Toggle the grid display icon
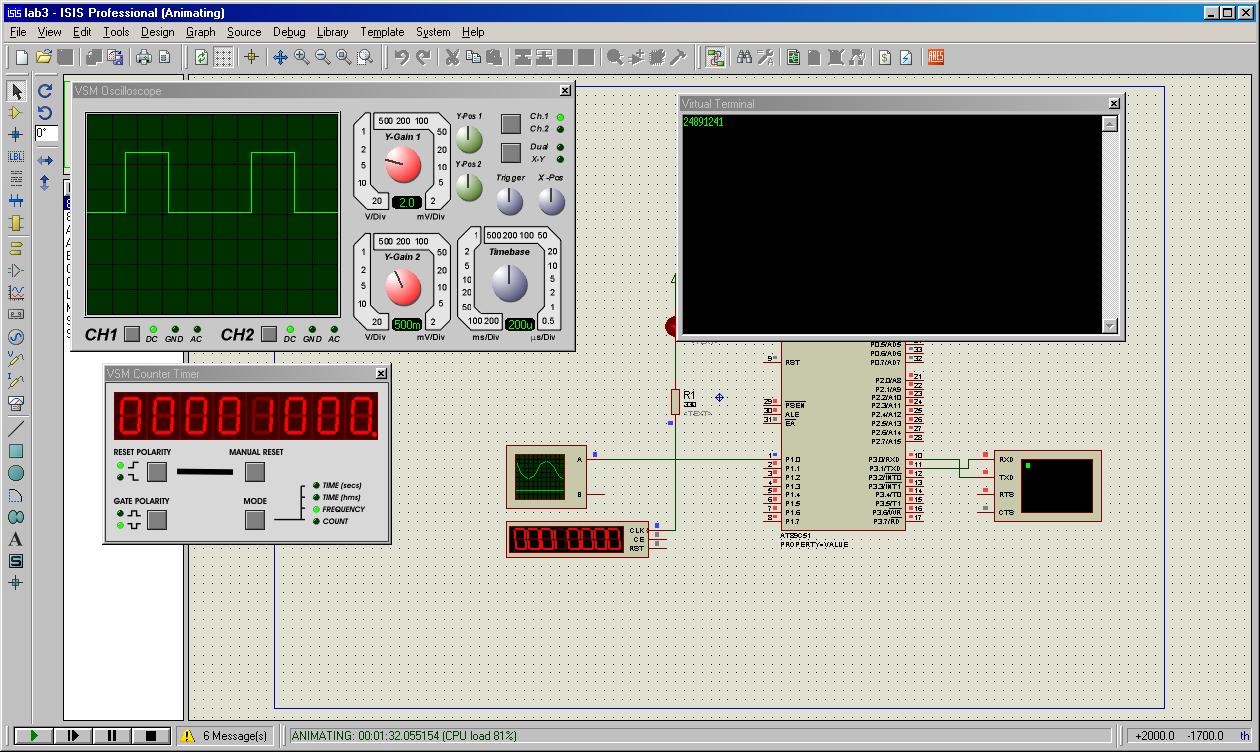The image size is (1260, 752). 223,57
